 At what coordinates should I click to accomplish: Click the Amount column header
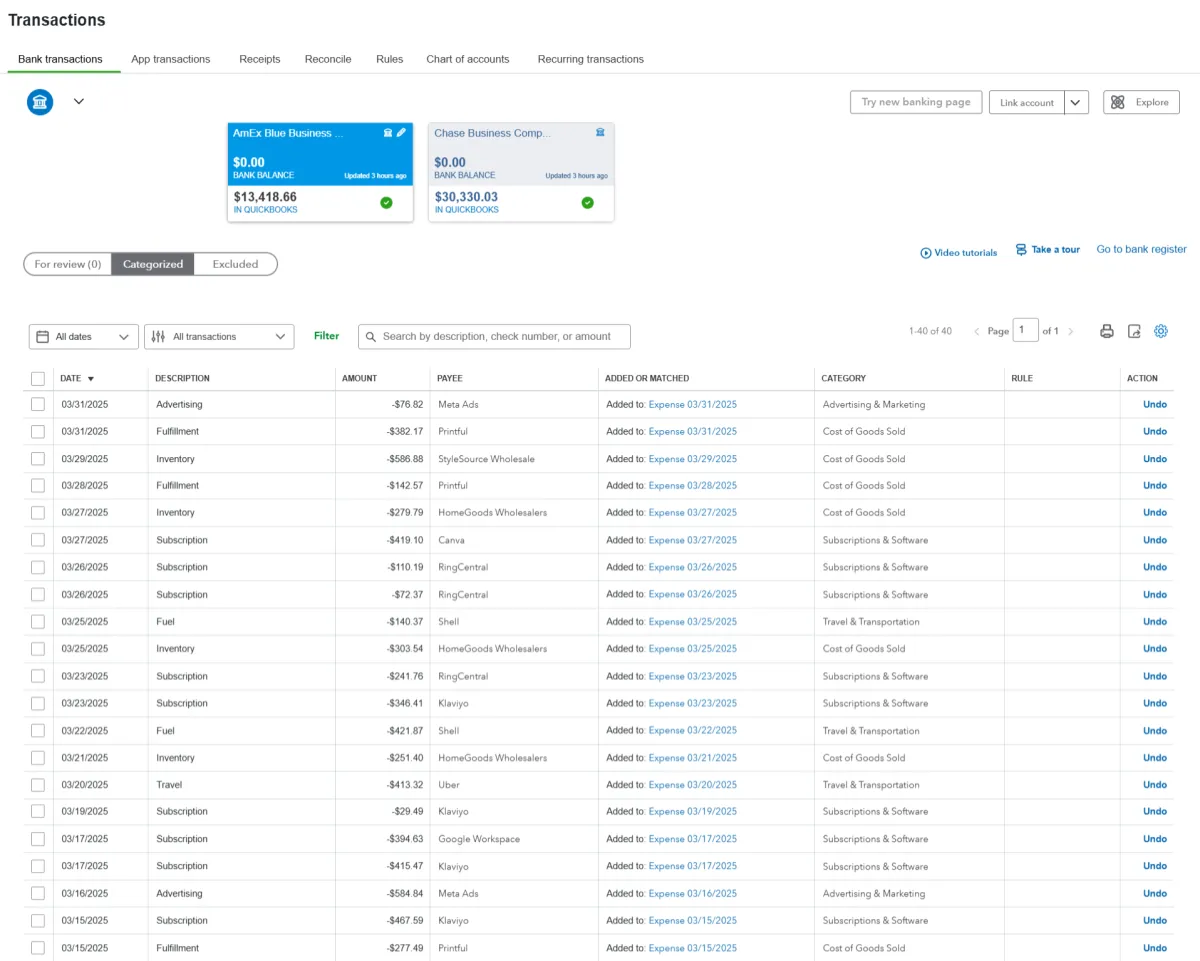click(360, 379)
